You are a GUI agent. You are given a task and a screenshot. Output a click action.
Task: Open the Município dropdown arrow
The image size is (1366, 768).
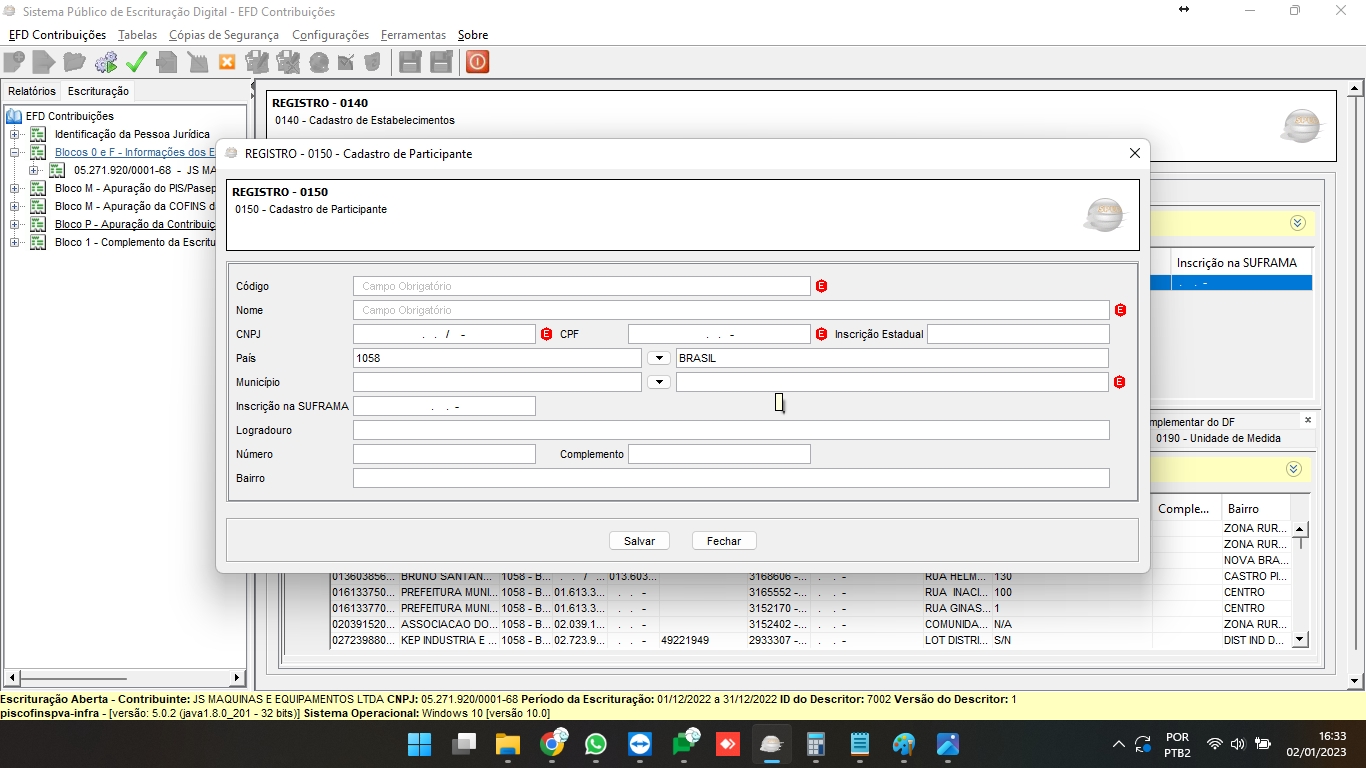tap(658, 382)
